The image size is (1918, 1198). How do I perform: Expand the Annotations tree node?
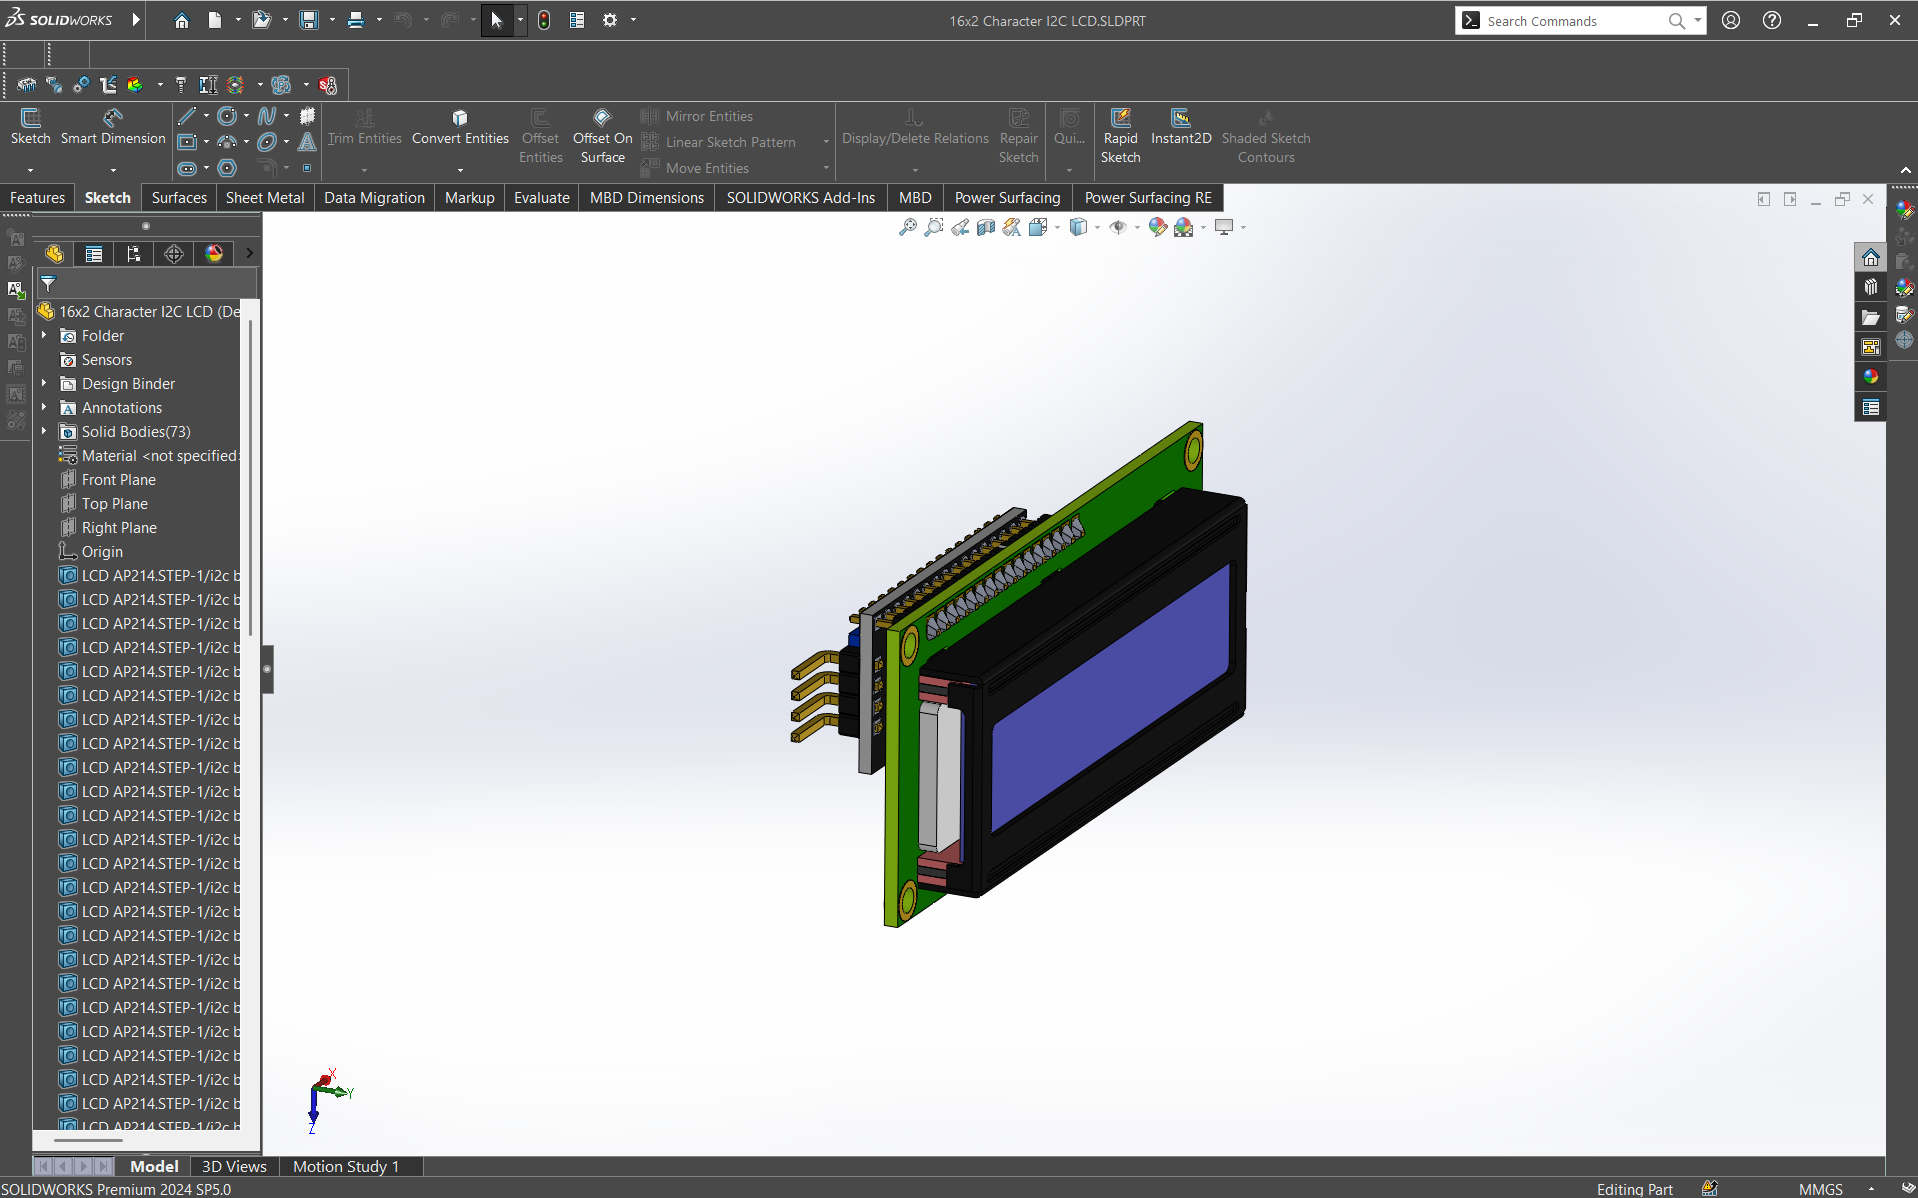tap(44, 408)
